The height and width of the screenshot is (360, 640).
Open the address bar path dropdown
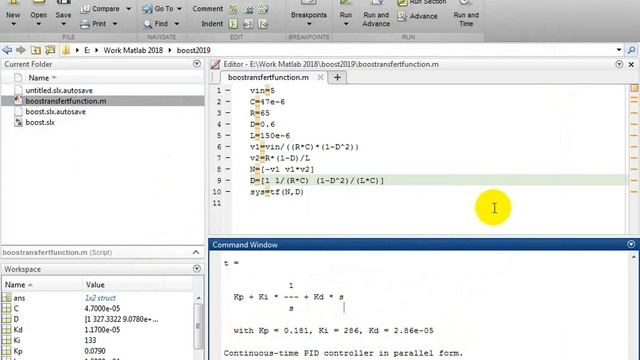pyautogui.click(x=619, y=50)
